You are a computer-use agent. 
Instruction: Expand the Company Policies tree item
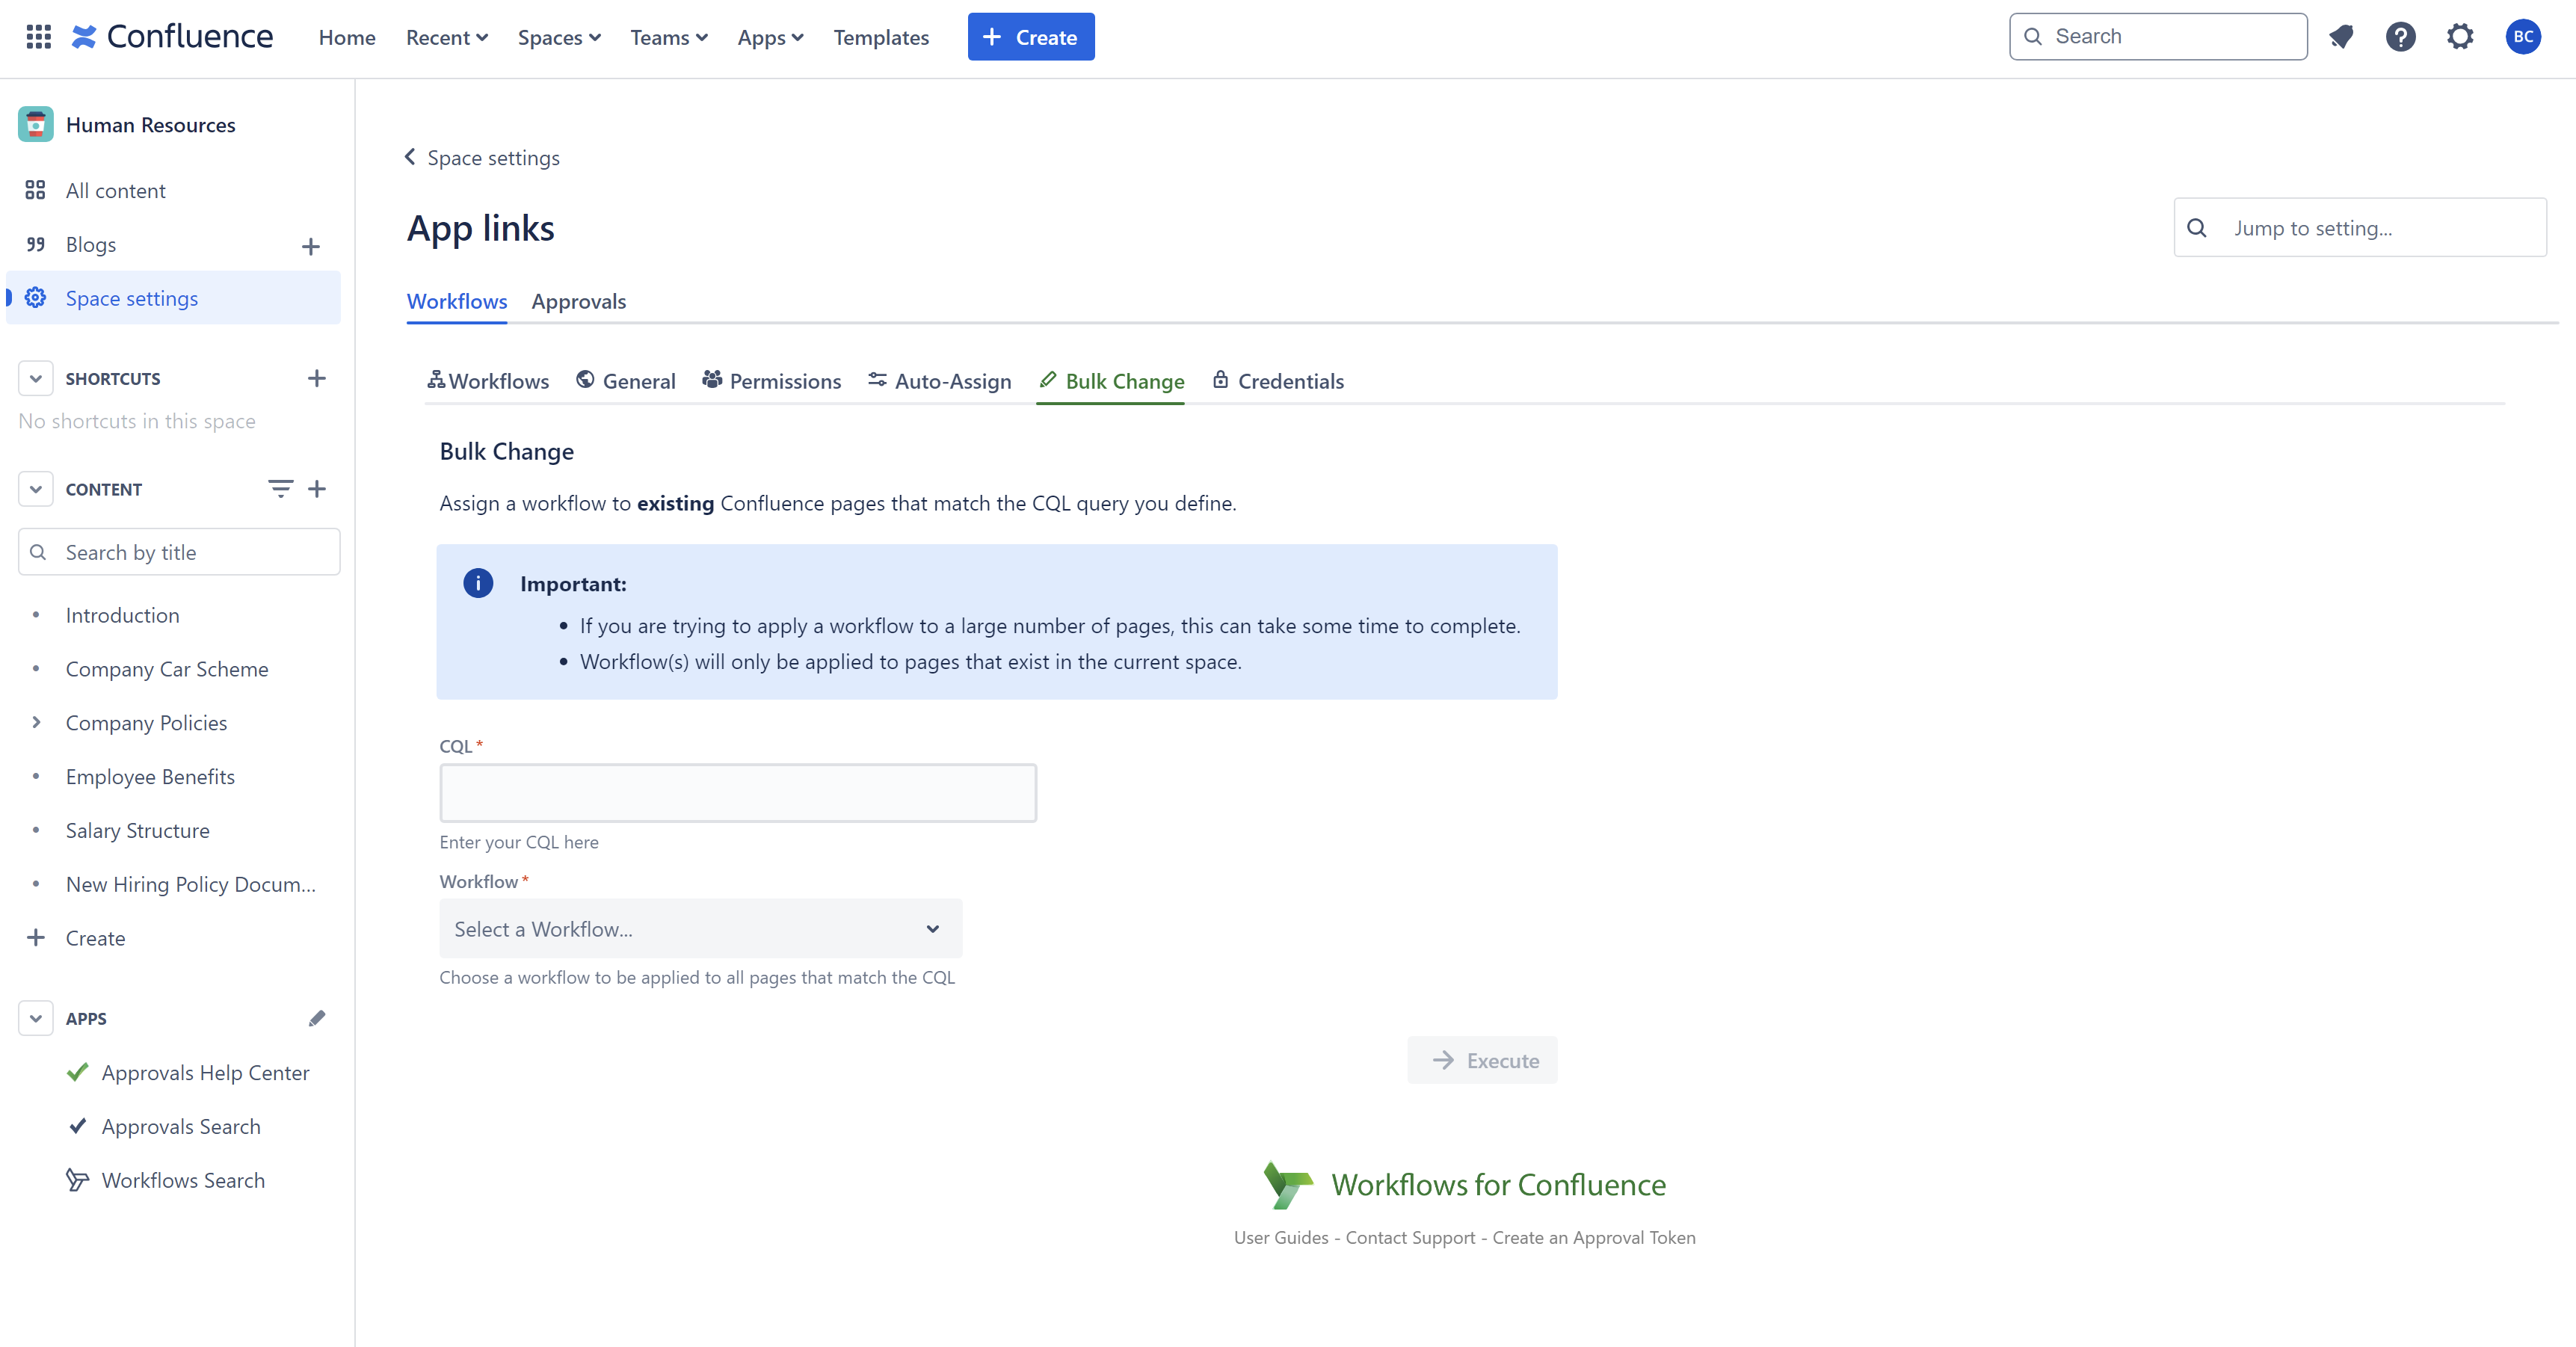36,722
